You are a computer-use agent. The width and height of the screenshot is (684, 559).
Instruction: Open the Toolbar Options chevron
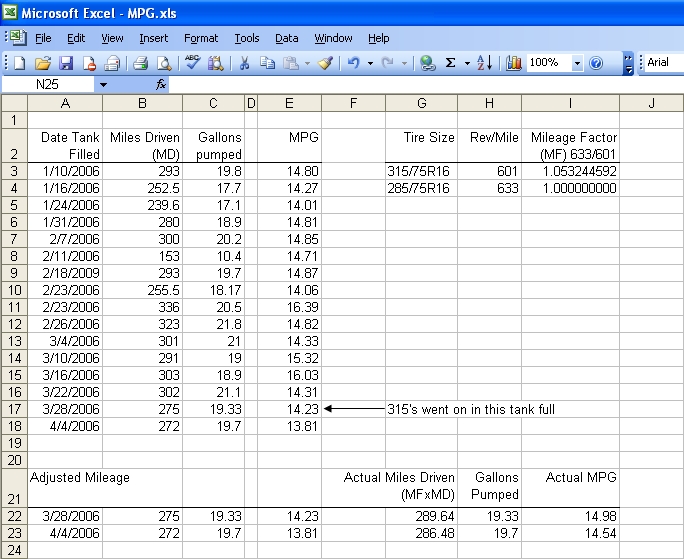coord(628,64)
